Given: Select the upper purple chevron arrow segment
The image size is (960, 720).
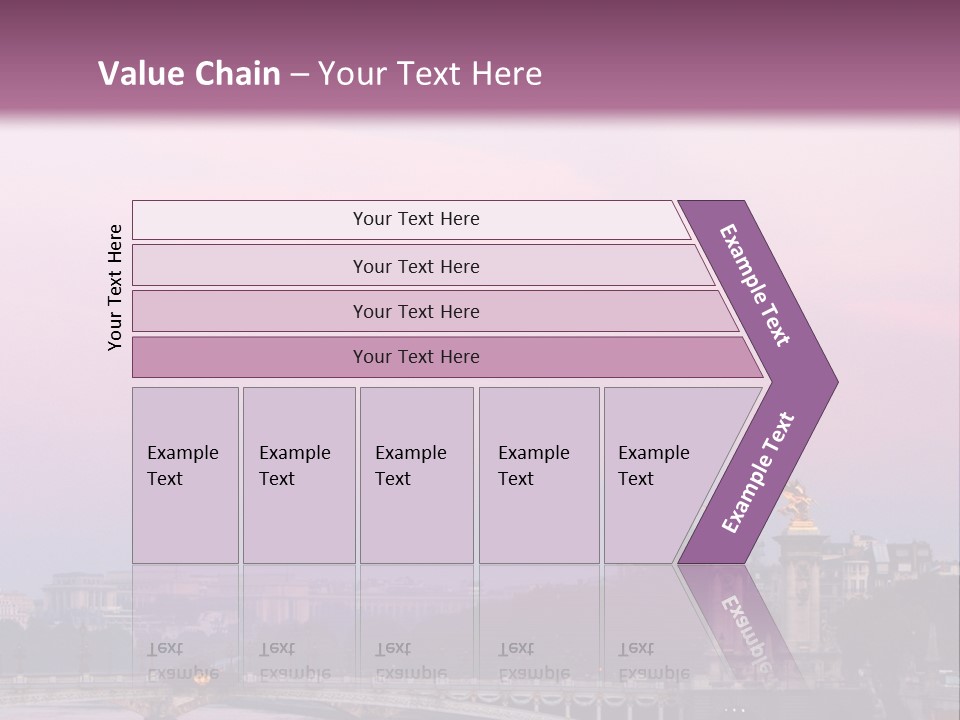Looking at the screenshot, I should tap(756, 285).
